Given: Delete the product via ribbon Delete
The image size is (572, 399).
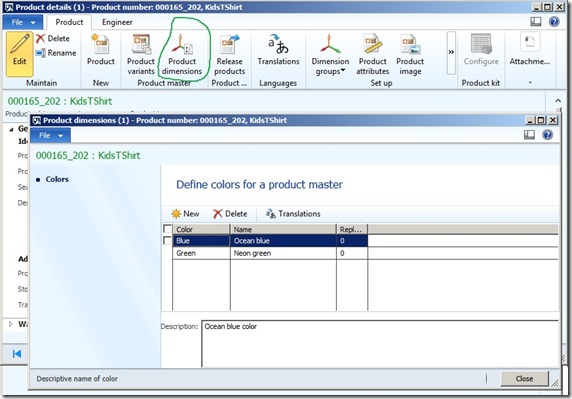Looking at the screenshot, I should [53, 38].
